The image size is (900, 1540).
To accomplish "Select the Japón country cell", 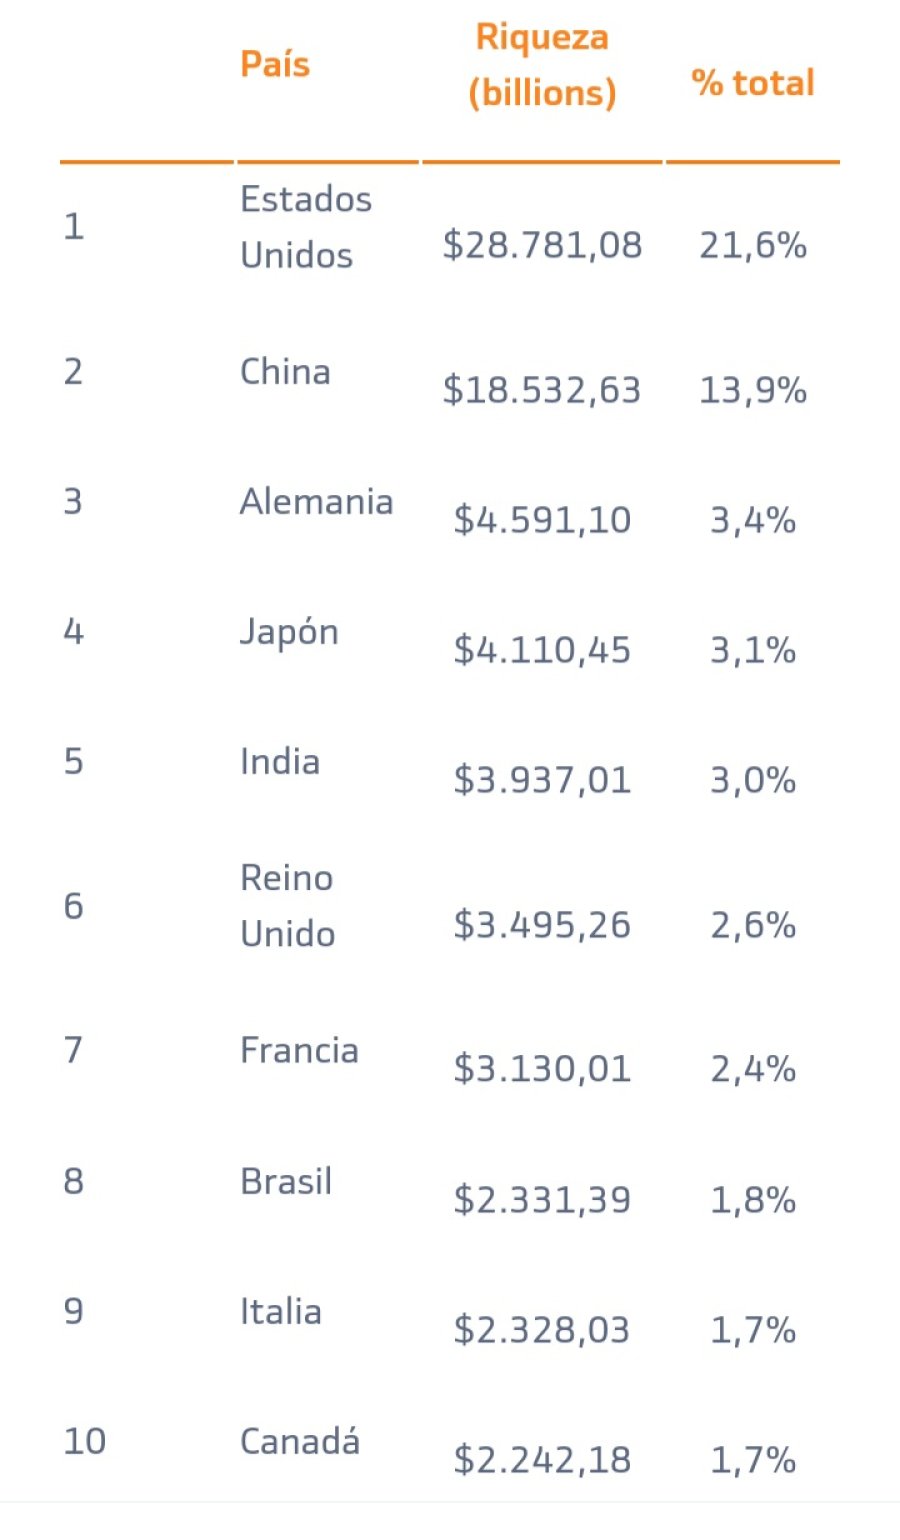I will [289, 632].
